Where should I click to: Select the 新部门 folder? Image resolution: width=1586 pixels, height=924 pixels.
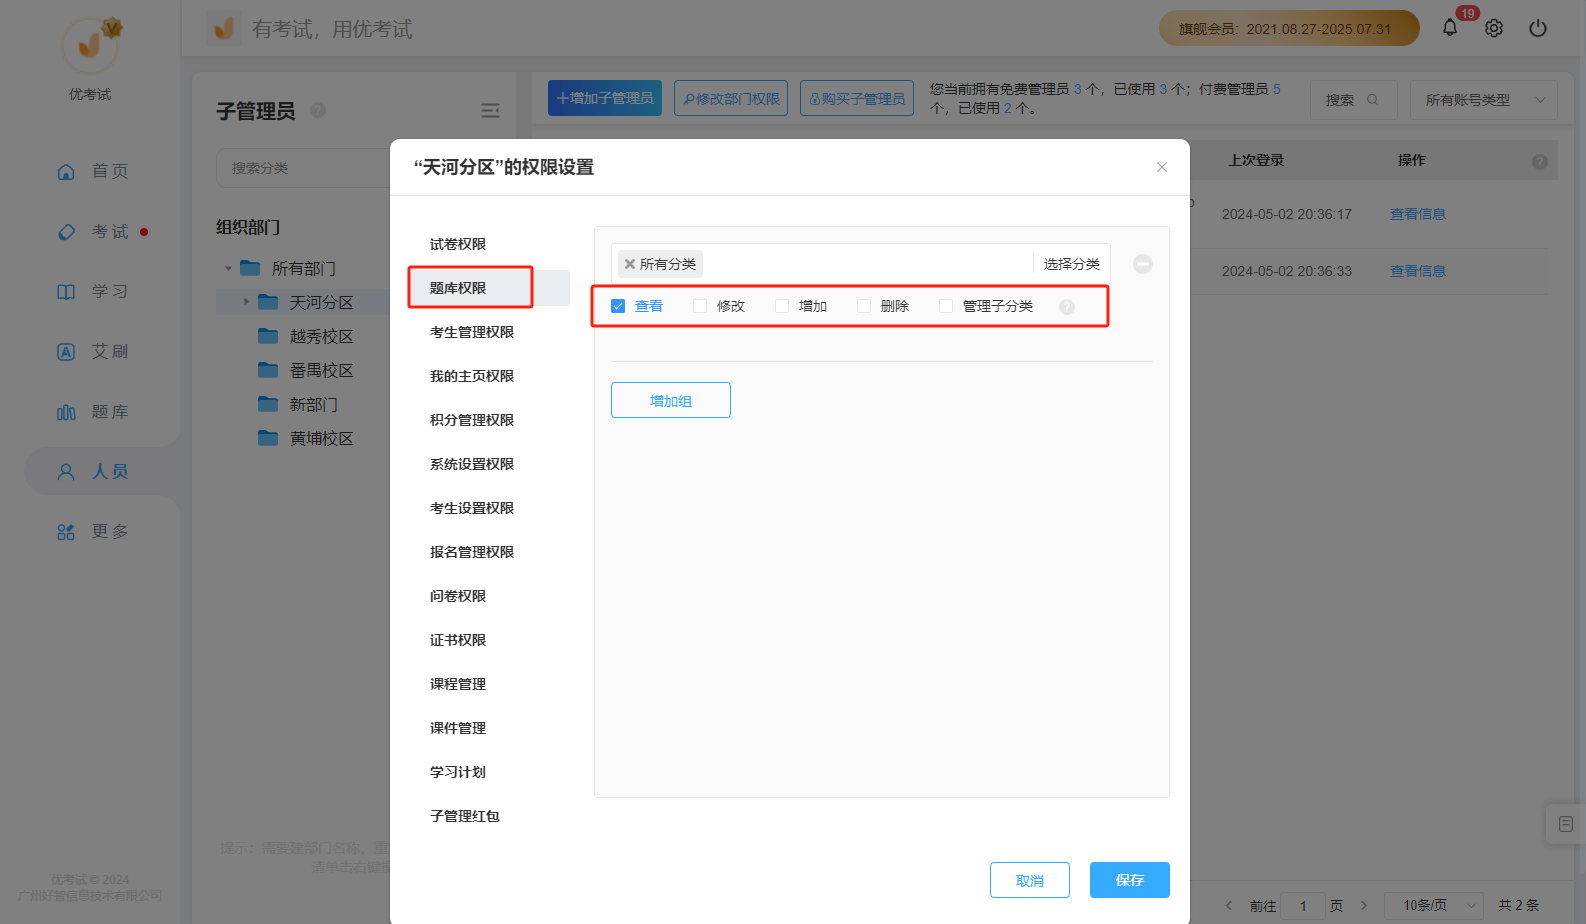(298, 404)
